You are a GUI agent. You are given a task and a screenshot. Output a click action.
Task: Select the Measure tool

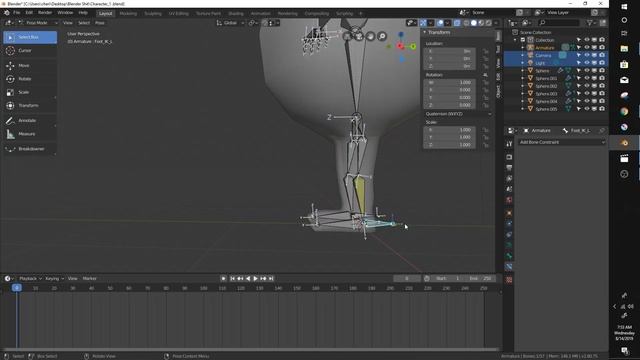[x=30, y=134]
